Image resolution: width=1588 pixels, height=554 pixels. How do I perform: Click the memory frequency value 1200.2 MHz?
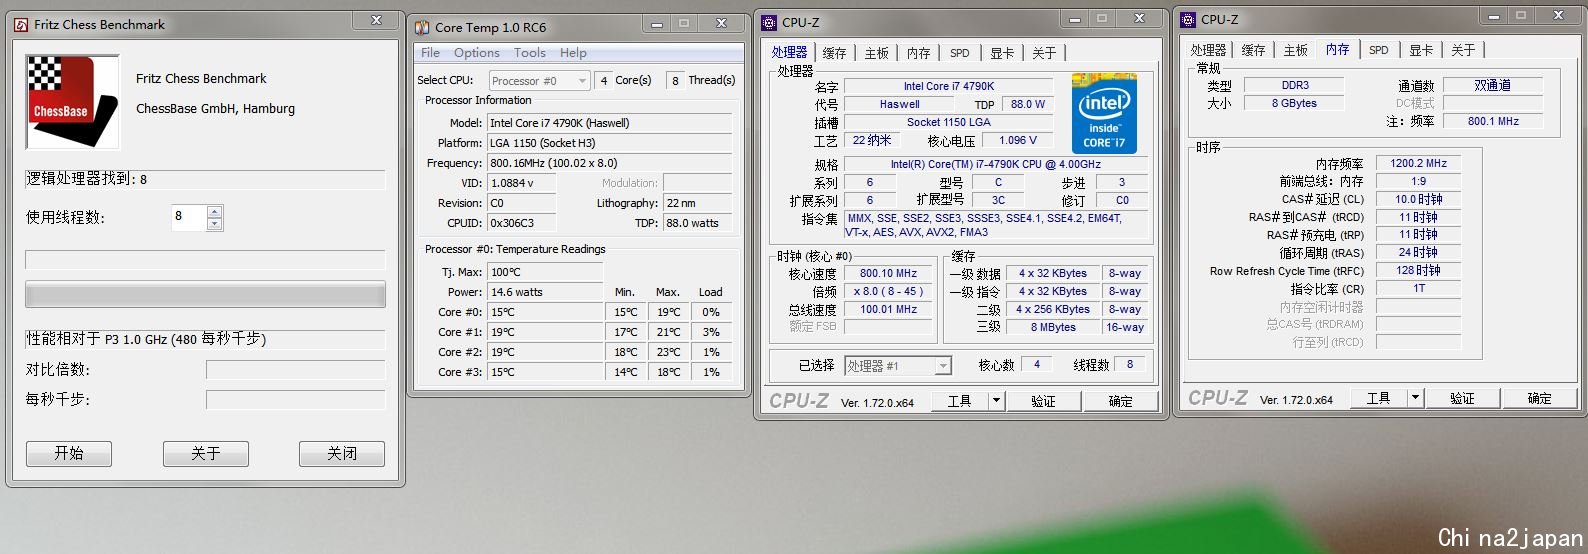coord(1419,163)
